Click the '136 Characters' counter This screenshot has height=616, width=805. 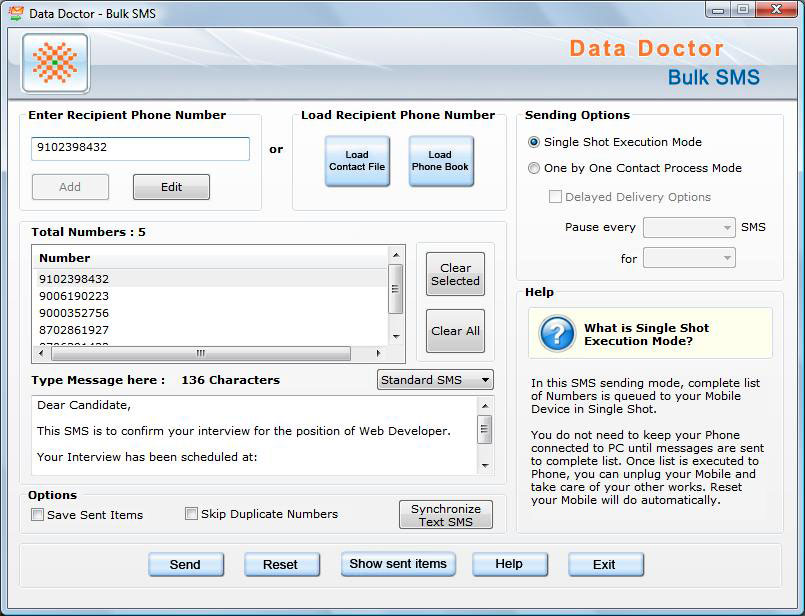coord(231,380)
